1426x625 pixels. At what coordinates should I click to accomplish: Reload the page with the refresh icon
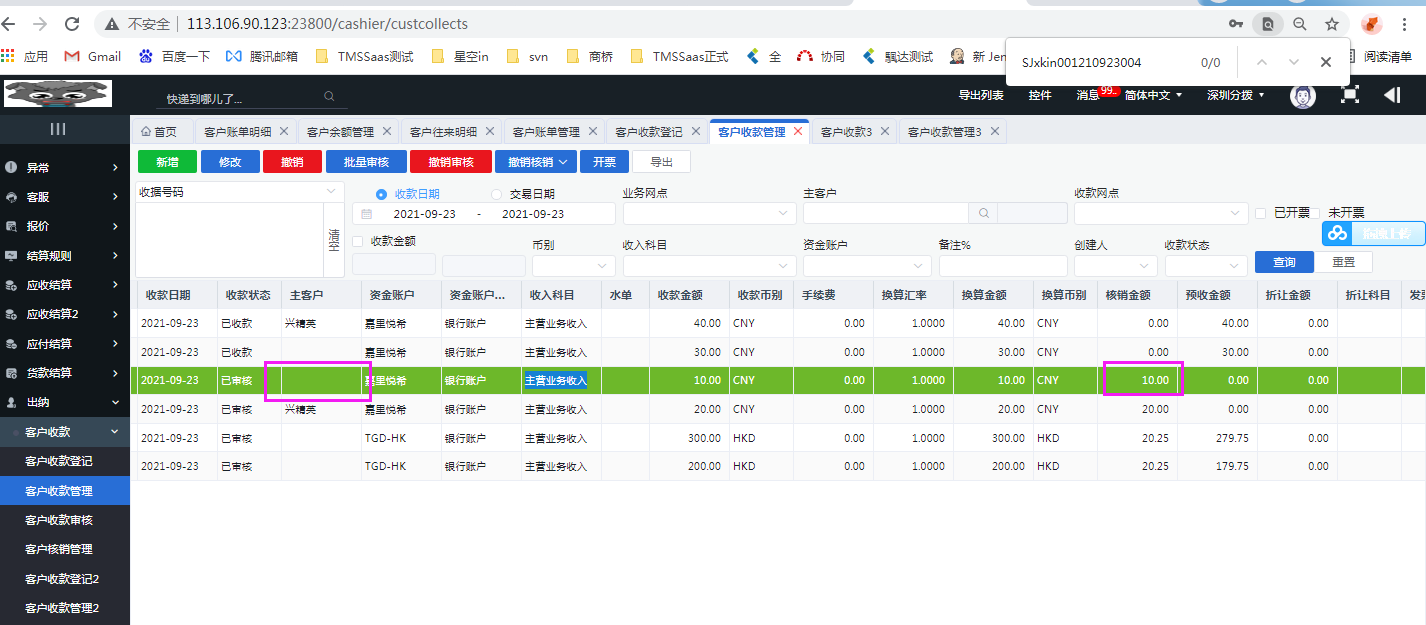(x=72, y=23)
